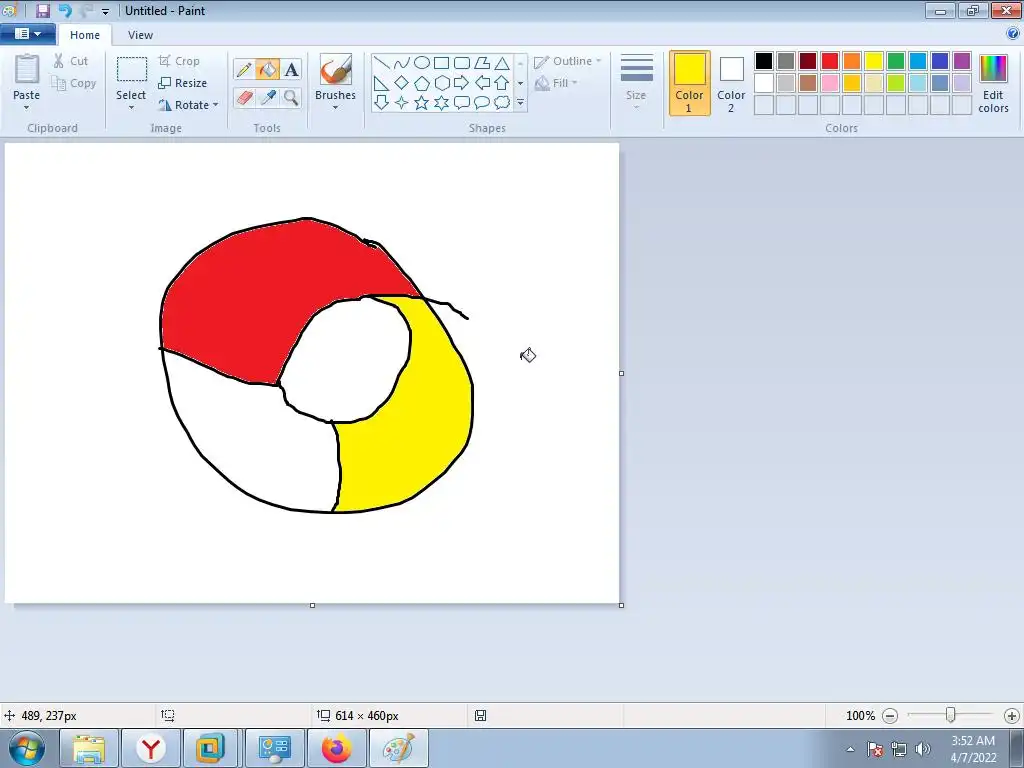The height and width of the screenshot is (768, 1024).
Task: Pick the black color swatch
Action: (x=764, y=61)
